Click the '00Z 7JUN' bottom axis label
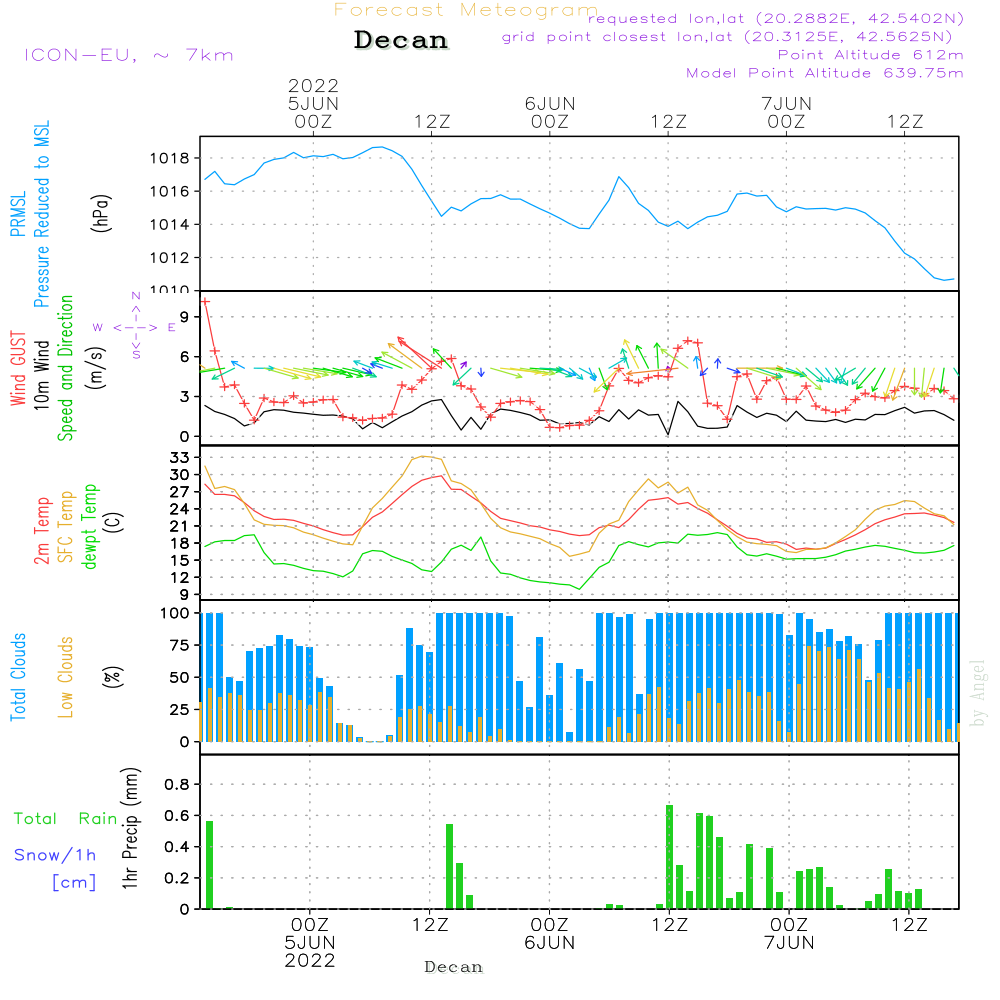This screenshot has width=1000, height=1000. click(789, 934)
